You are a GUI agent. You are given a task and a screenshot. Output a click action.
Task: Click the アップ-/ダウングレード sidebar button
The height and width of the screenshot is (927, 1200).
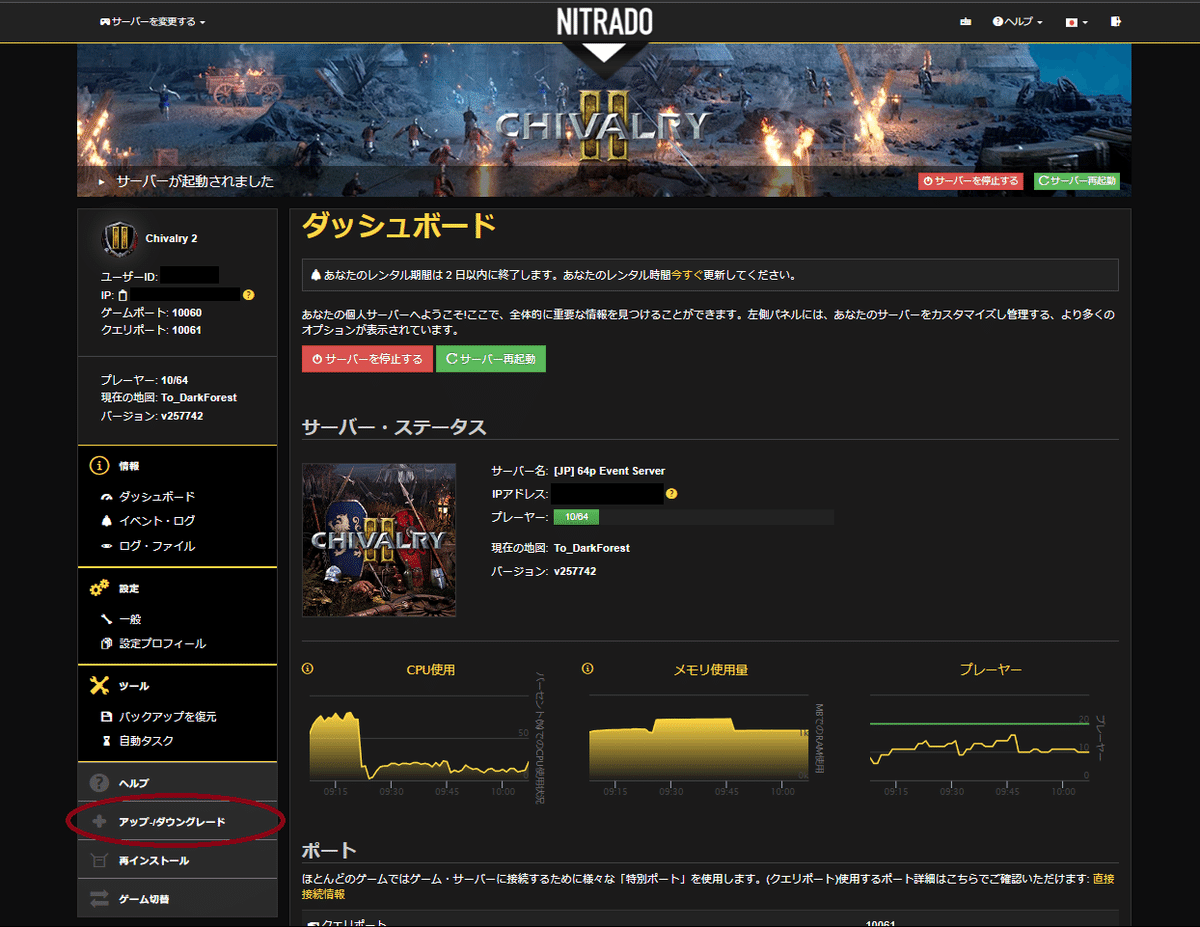pyautogui.click(x=177, y=822)
